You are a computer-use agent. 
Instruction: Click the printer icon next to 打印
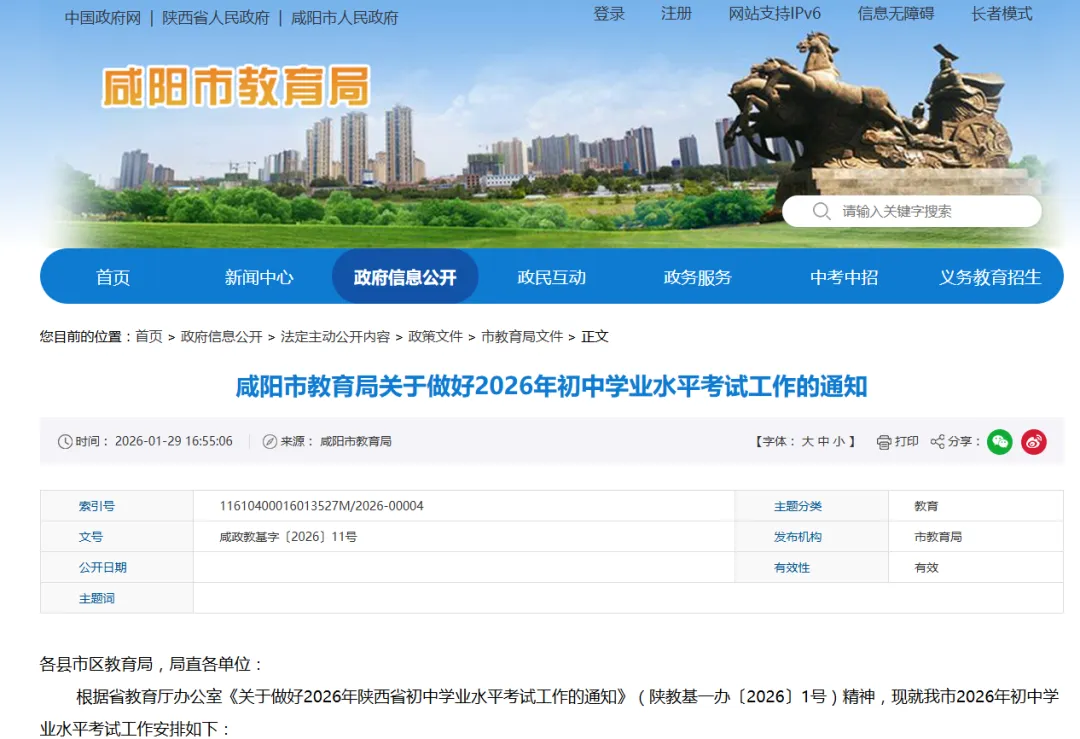tap(884, 441)
